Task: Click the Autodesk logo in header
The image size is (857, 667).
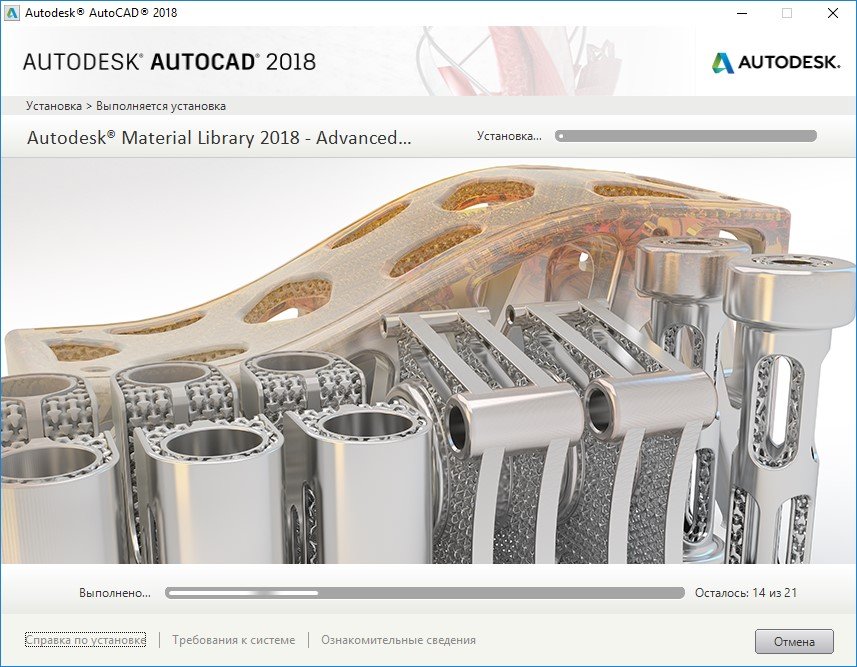Action: tap(775, 62)
